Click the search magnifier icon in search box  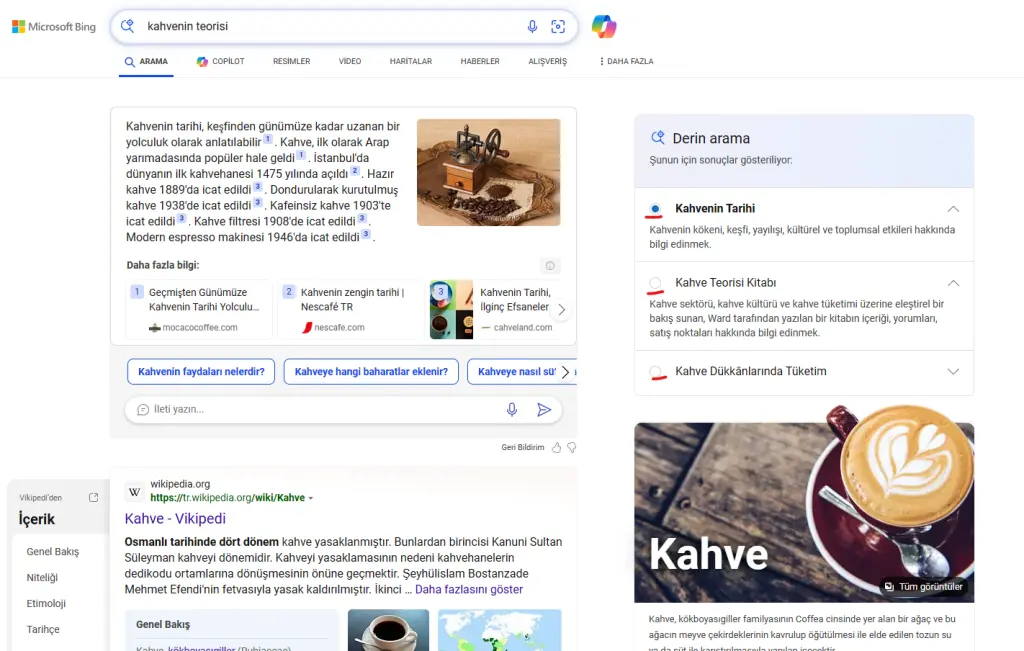(x=127, y=26)
